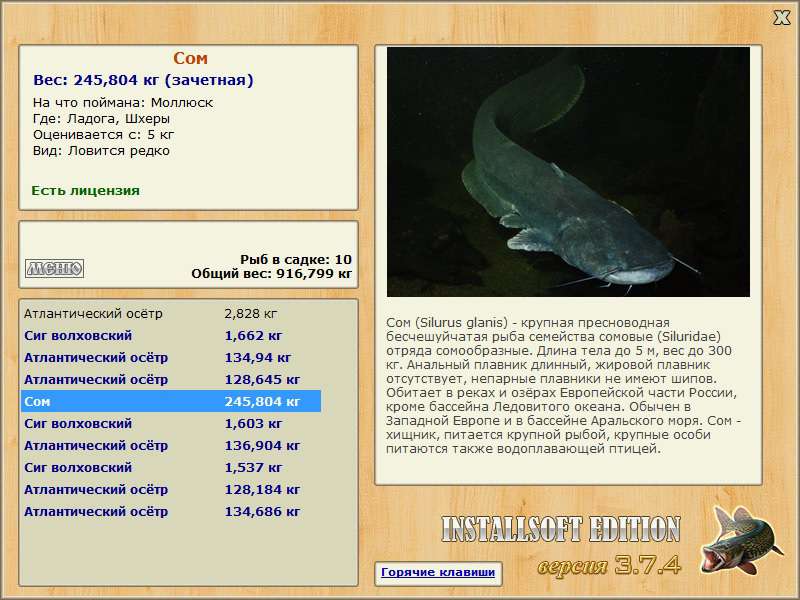Open the Горячие клавиши link

pos(438,572)
